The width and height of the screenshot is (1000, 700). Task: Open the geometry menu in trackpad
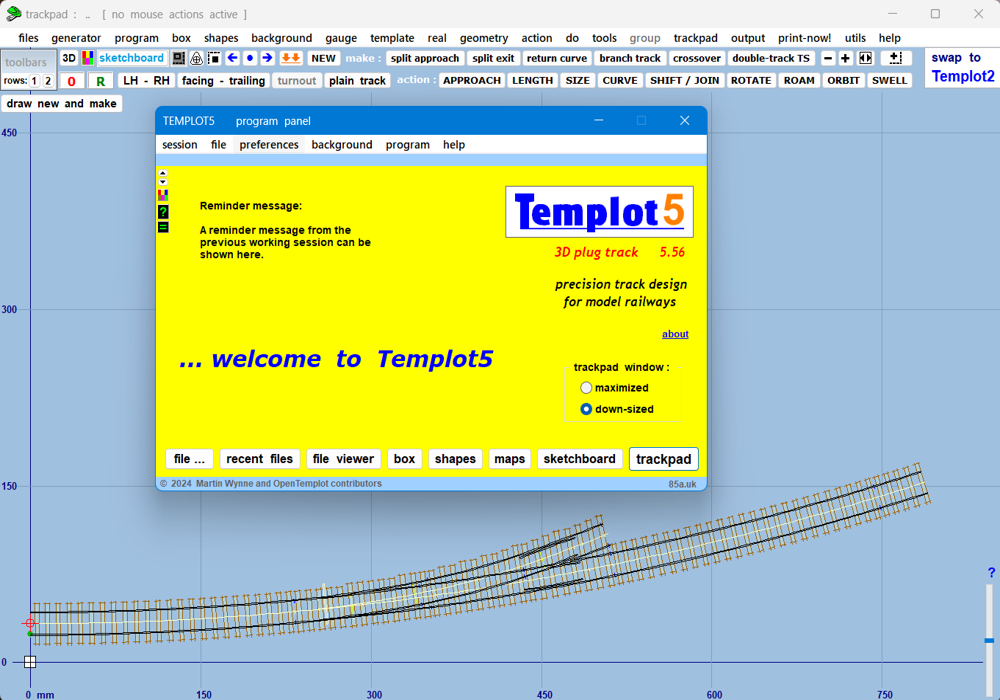[x=483, y=38]
